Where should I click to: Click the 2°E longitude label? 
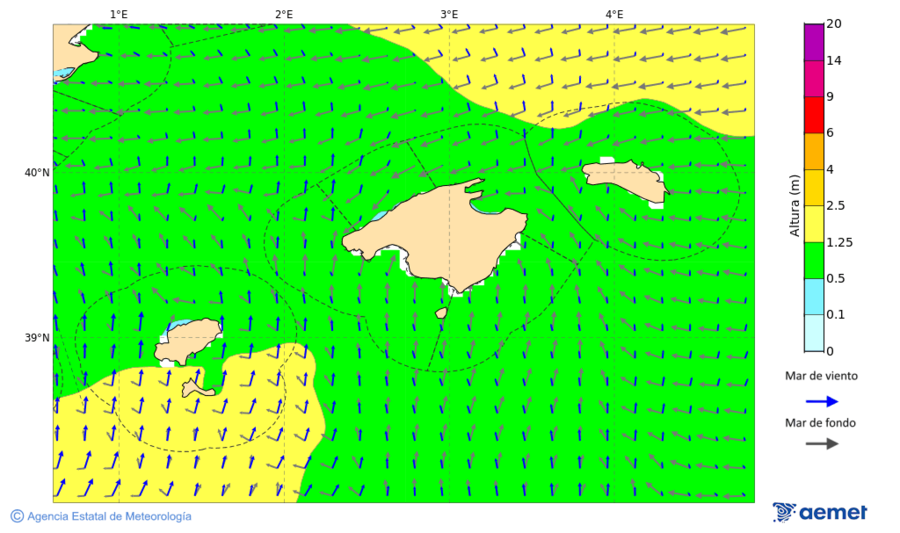point(284,14)
